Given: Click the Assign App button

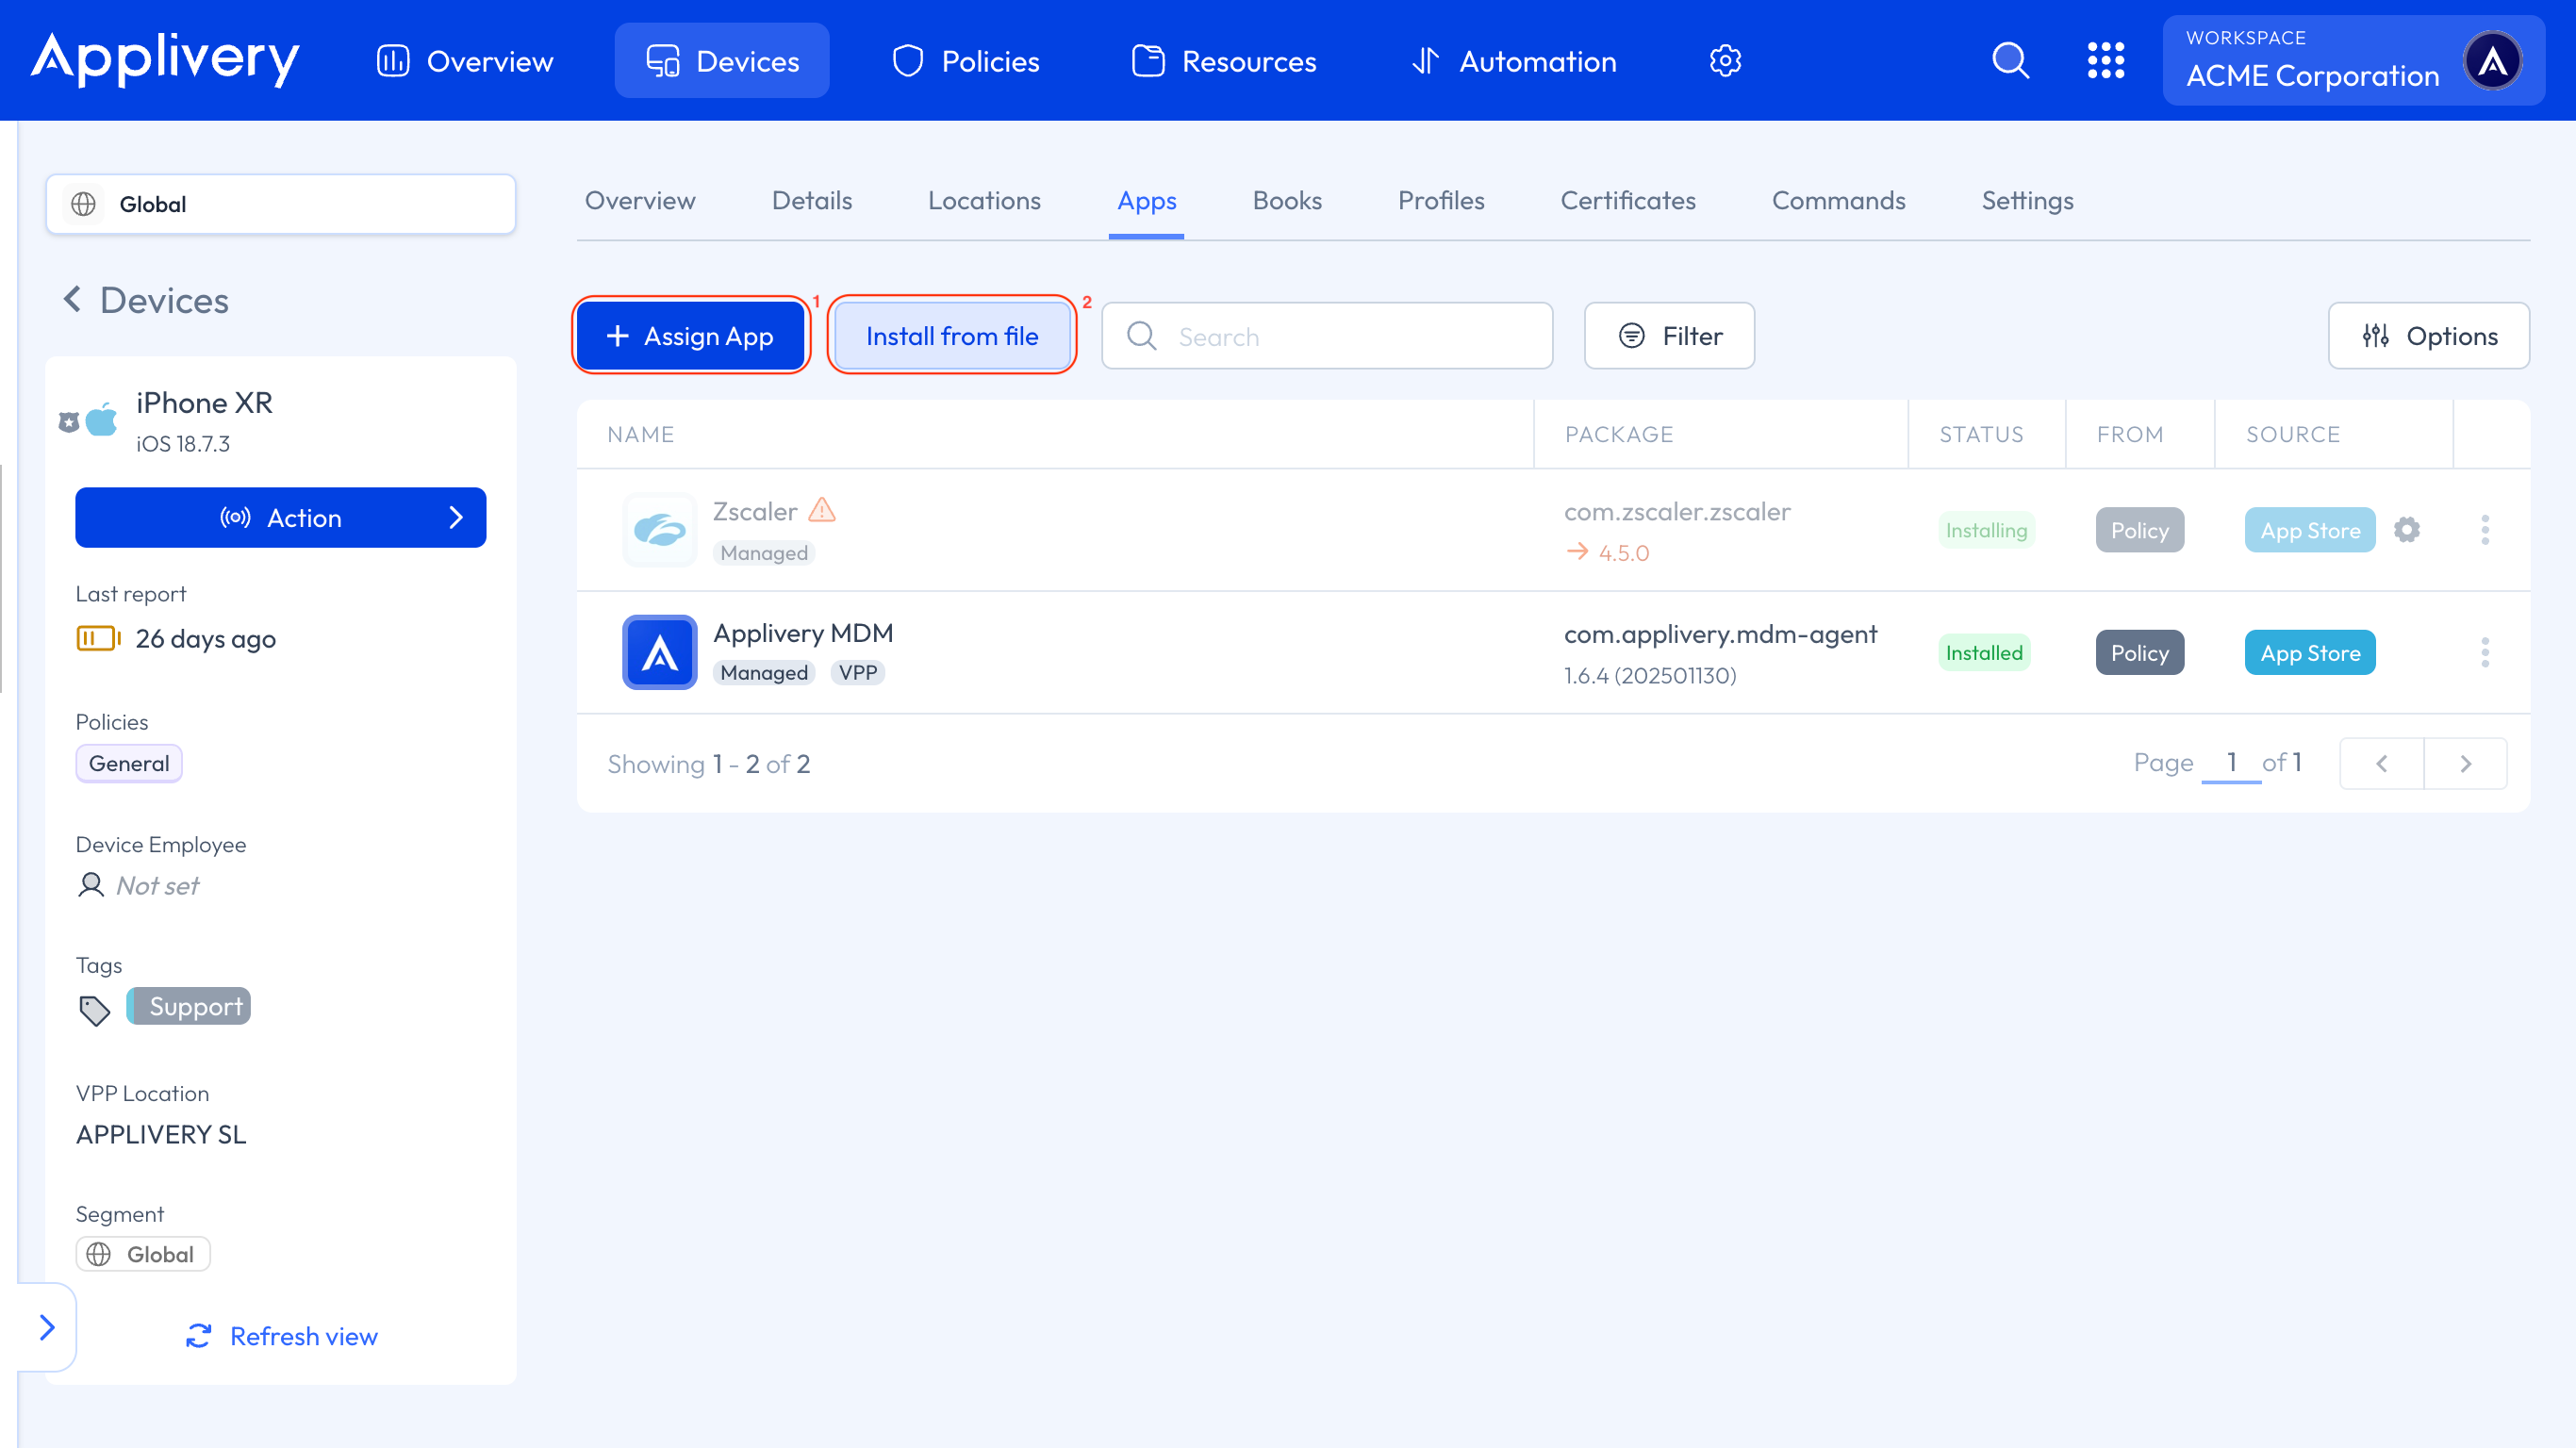Looking at the screenshot, I should [690, 336].
